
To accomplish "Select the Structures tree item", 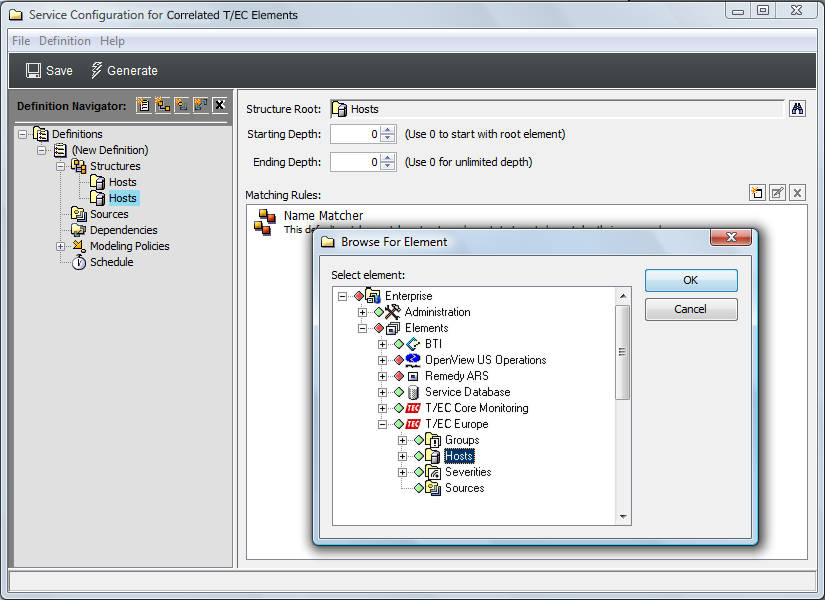I will [115, 166].
